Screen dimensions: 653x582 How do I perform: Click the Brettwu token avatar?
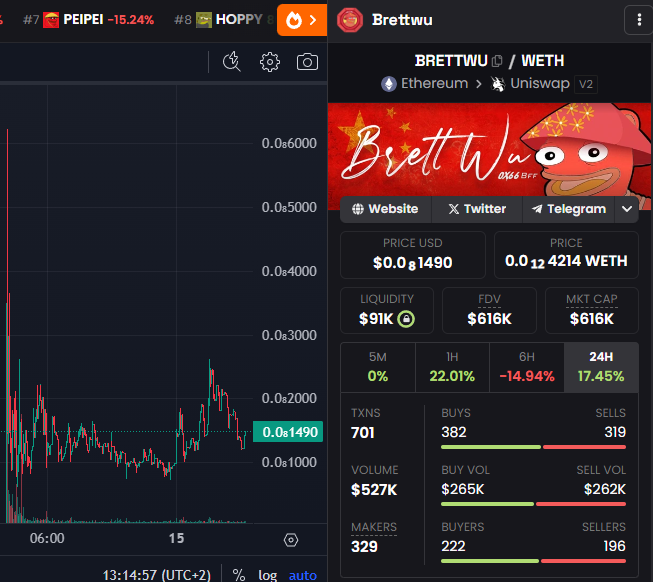pyautogui.click(x=350, y=20)
